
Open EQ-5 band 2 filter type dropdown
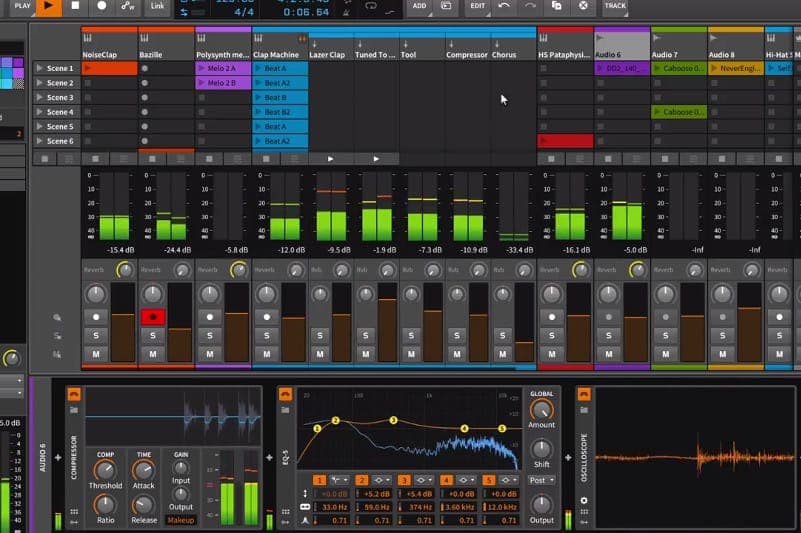pyautogui.click(x=382, y=480)
